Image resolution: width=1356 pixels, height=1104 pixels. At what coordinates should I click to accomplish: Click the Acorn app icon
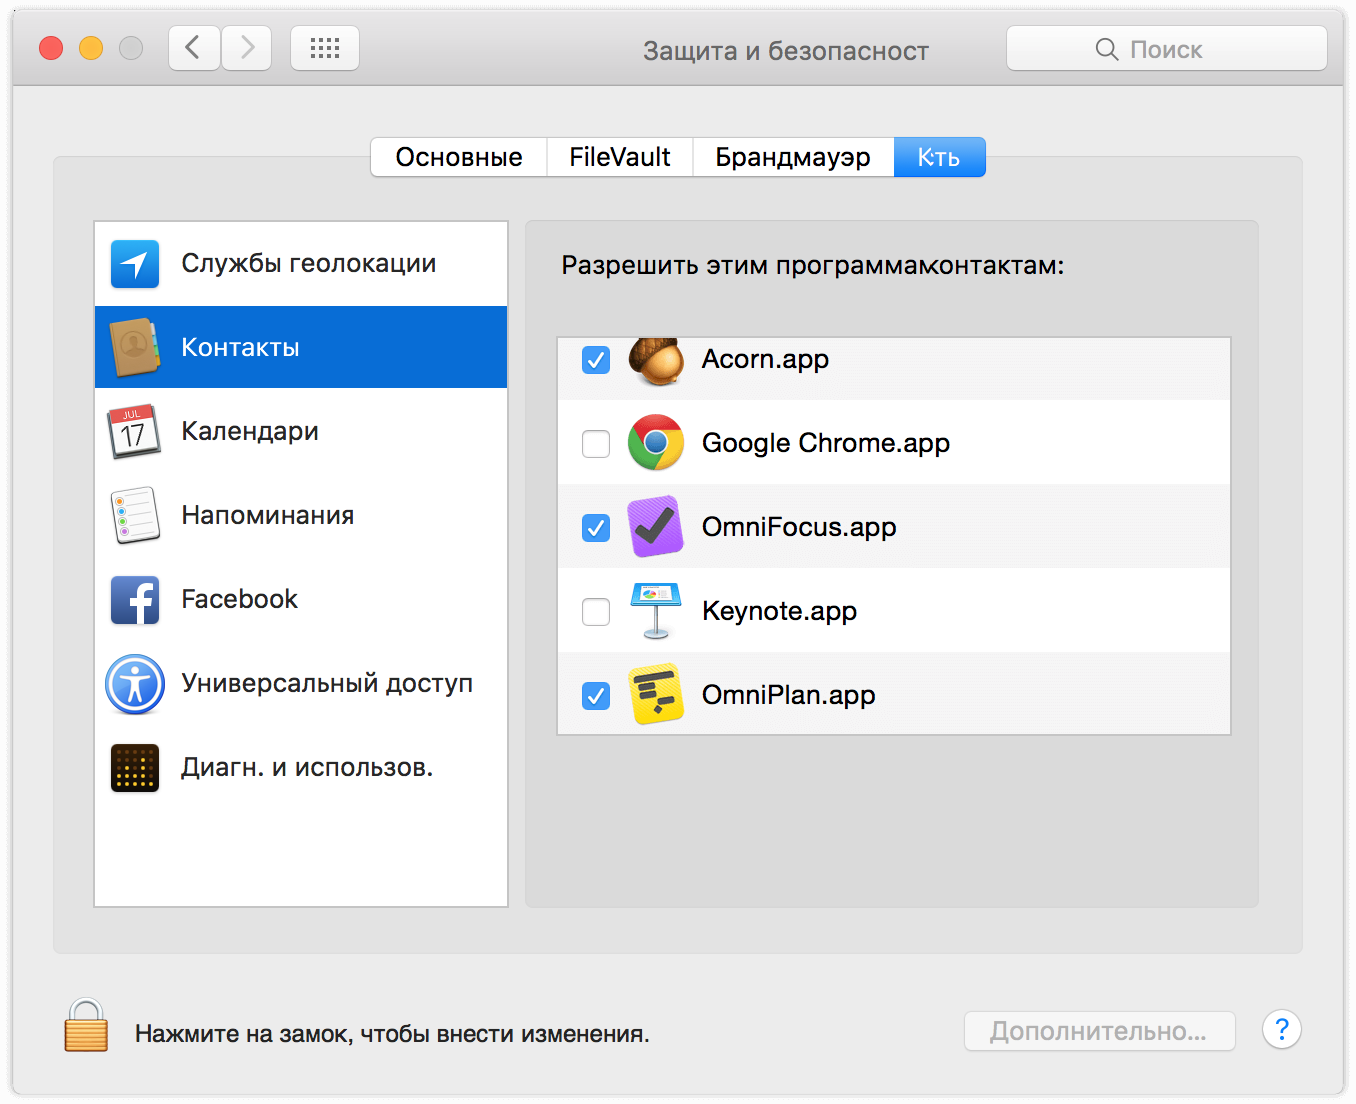point(656,361)
